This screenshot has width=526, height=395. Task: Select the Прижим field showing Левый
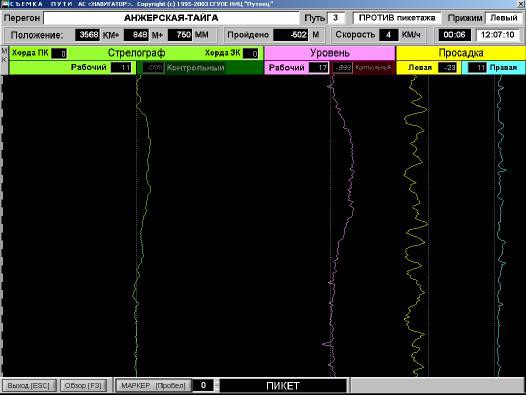(504, 18)
